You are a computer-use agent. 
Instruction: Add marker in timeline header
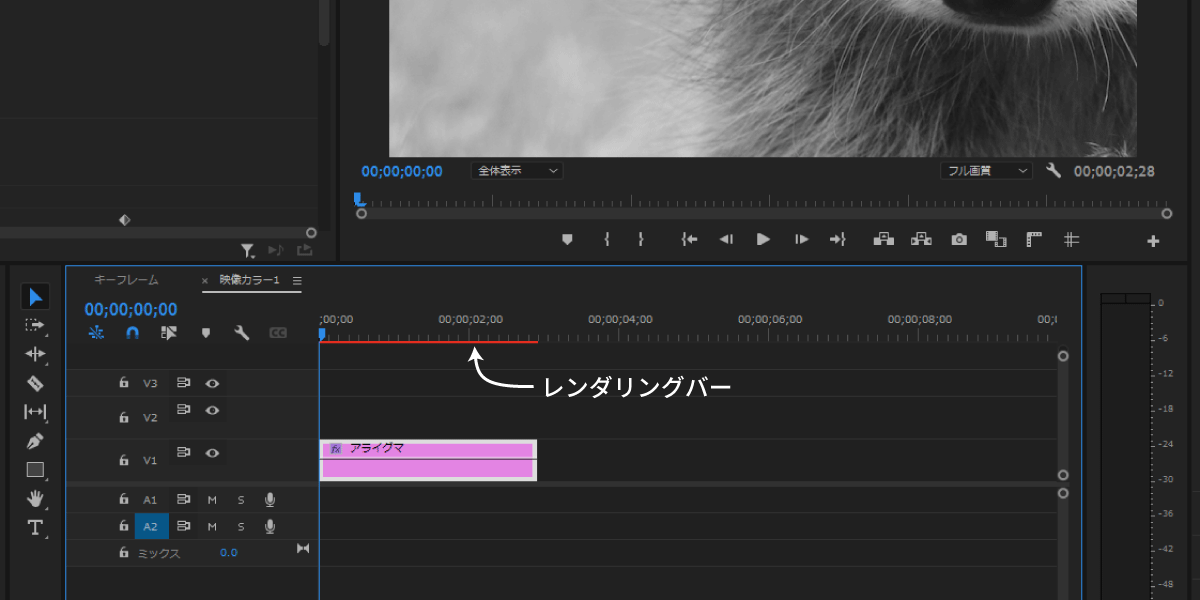206,333
